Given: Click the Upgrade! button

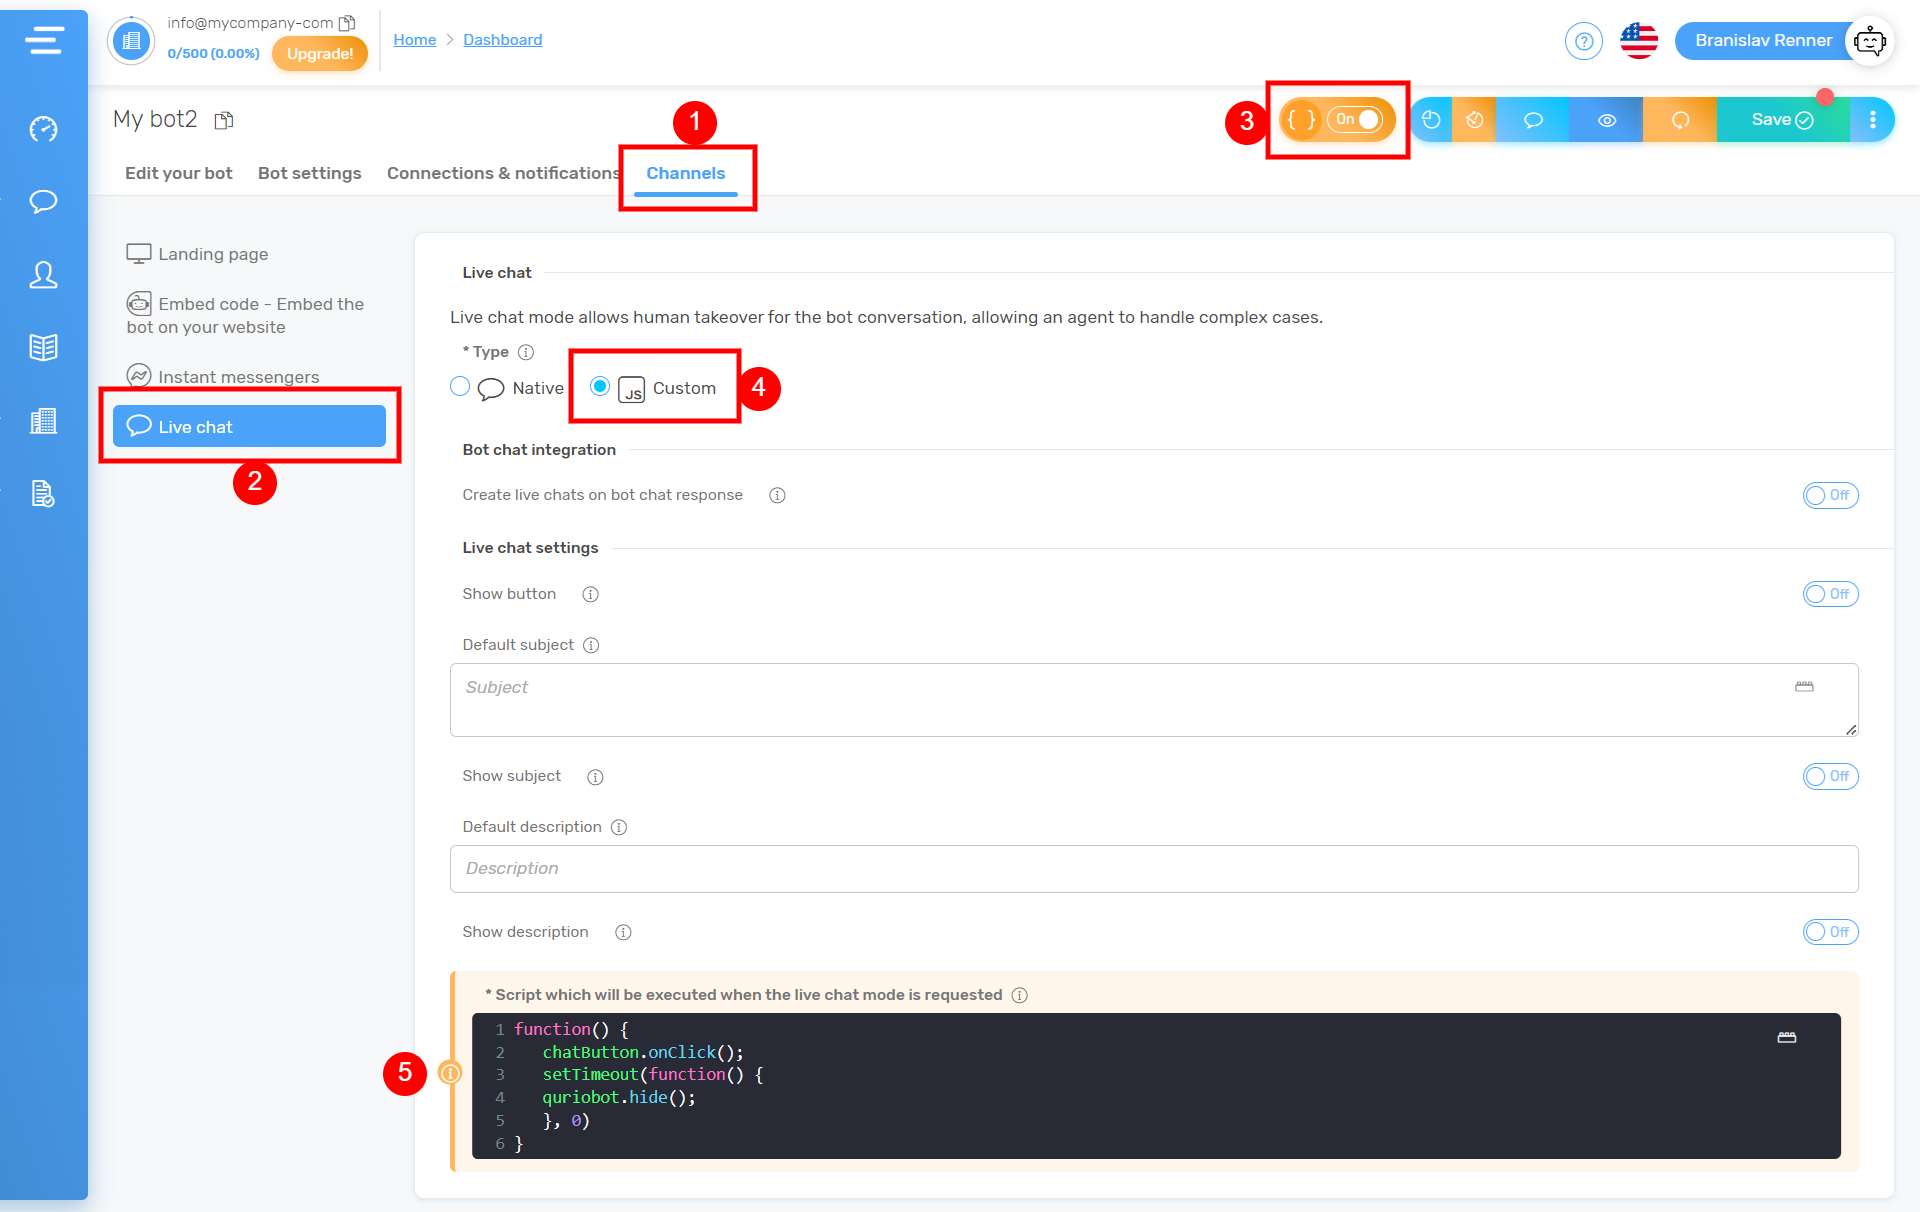Looking at the screenshot, I should 319,54.
